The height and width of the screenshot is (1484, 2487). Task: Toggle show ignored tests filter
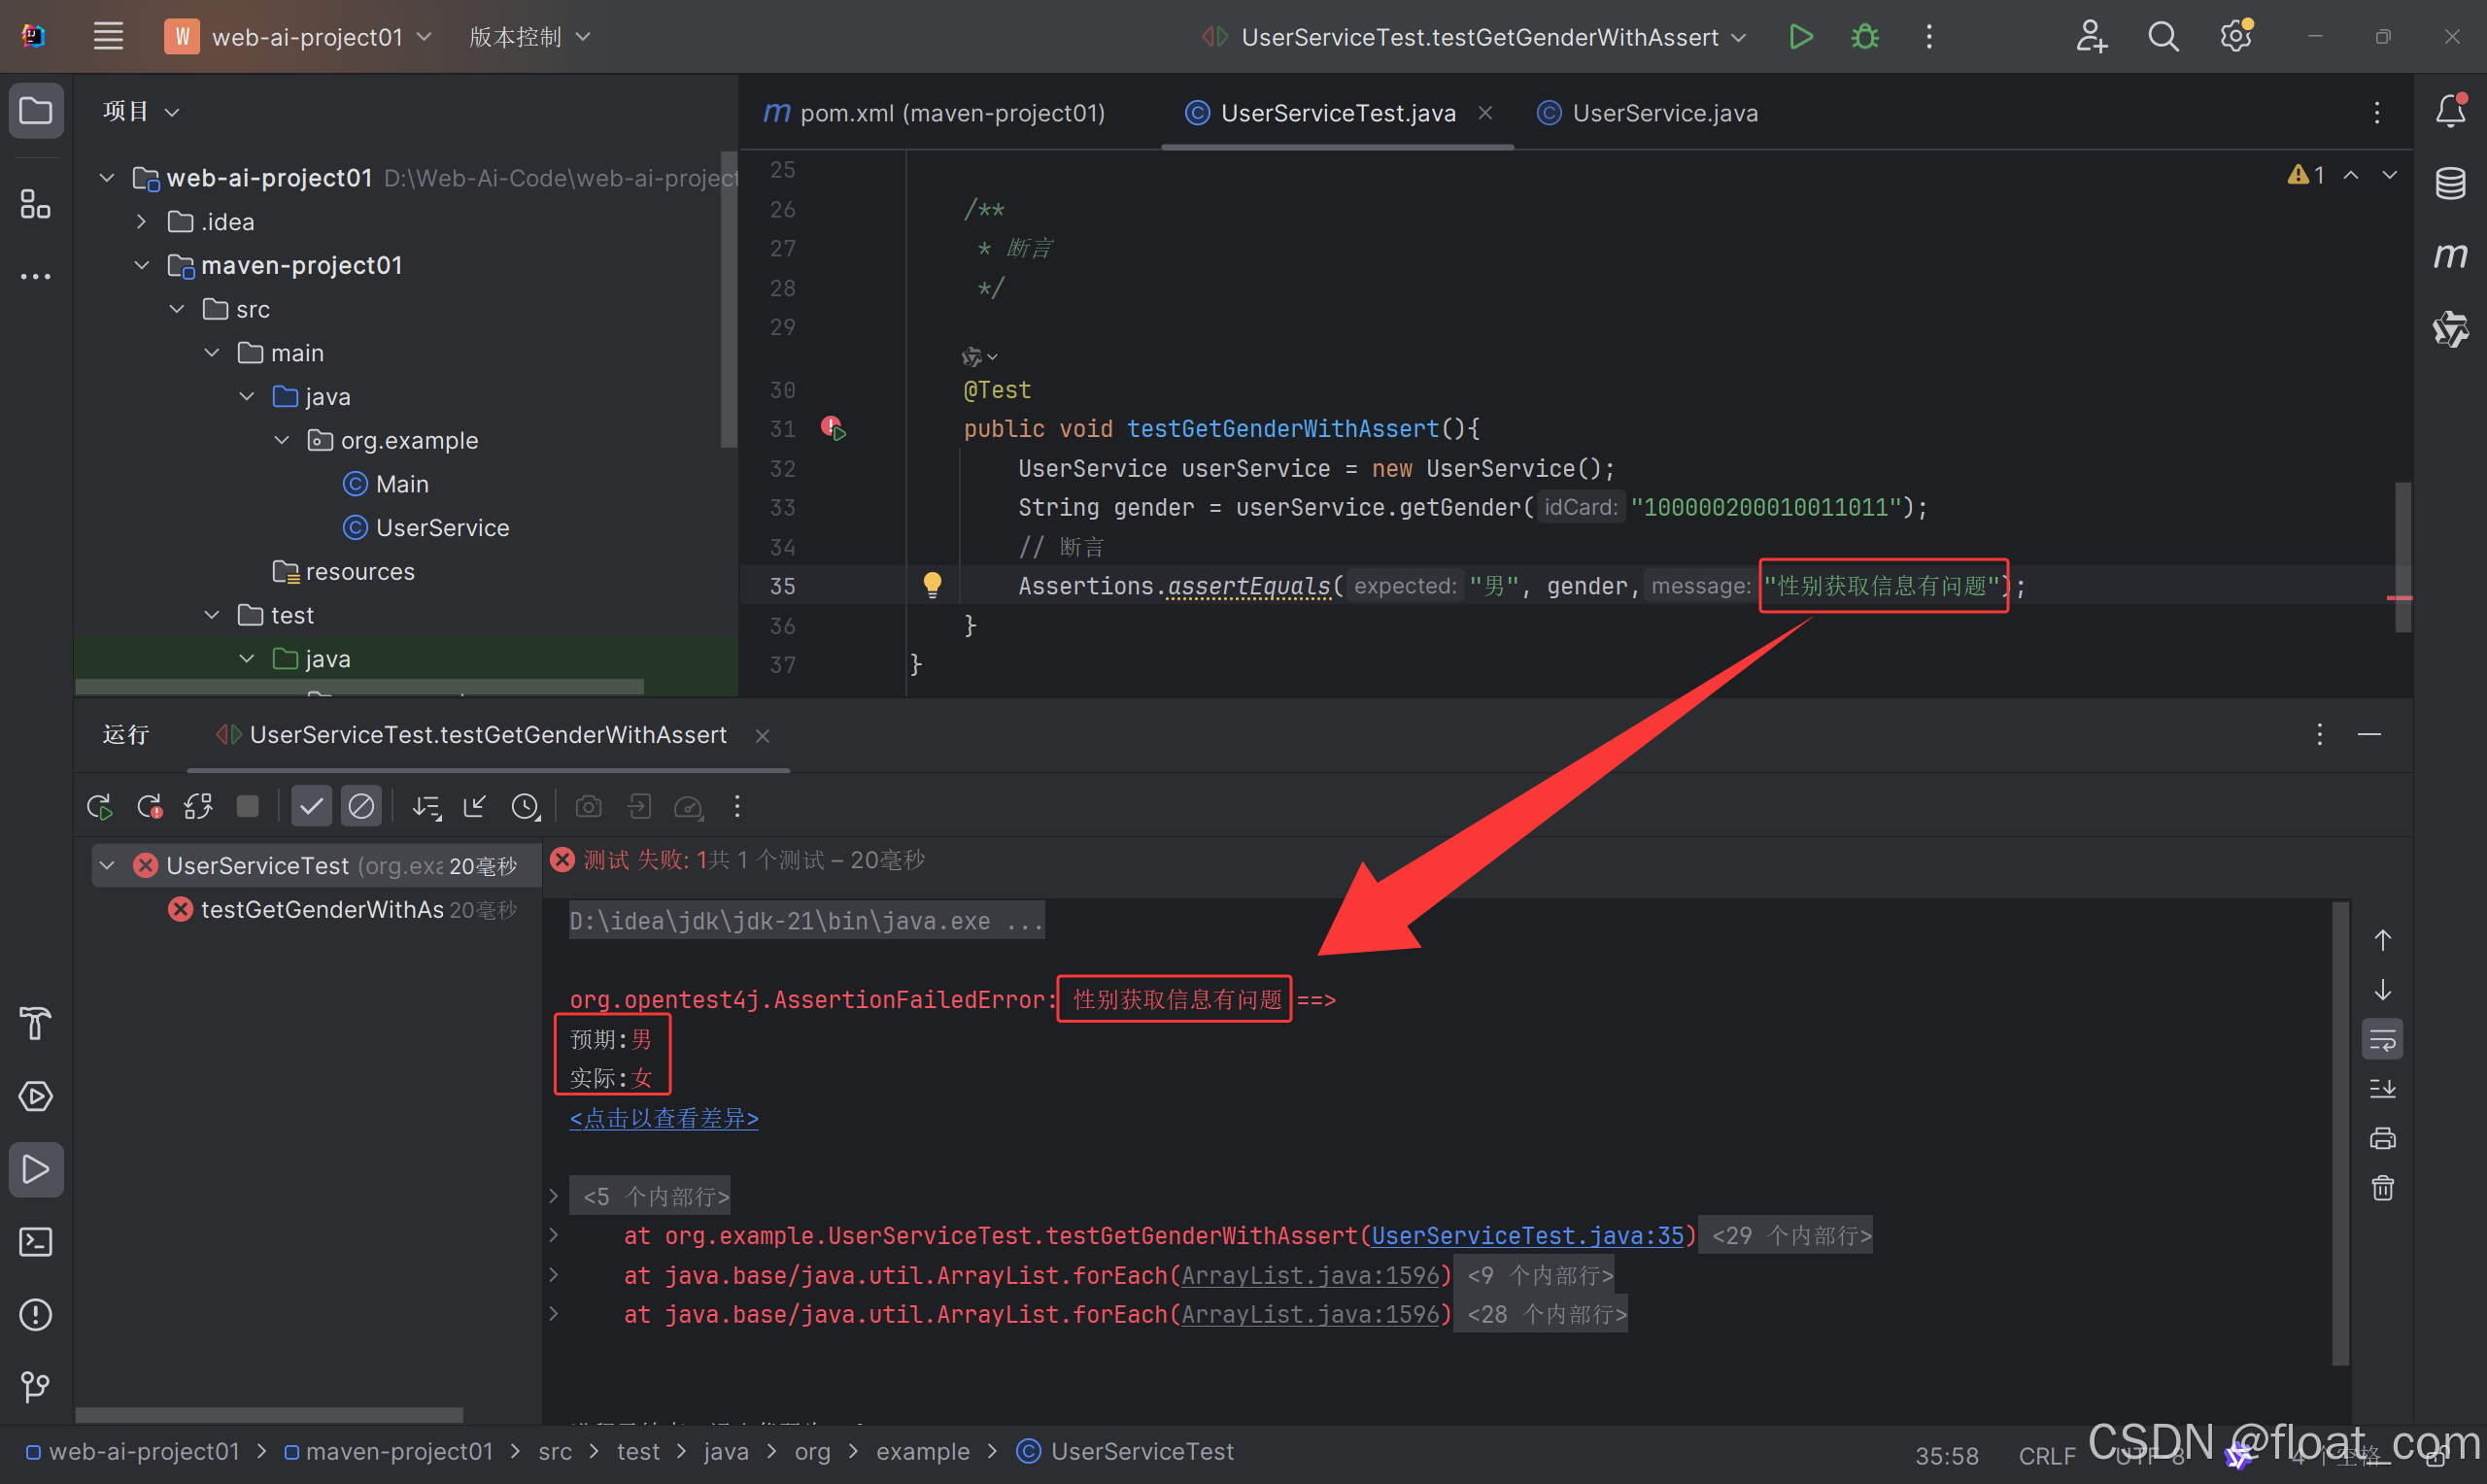361,807
